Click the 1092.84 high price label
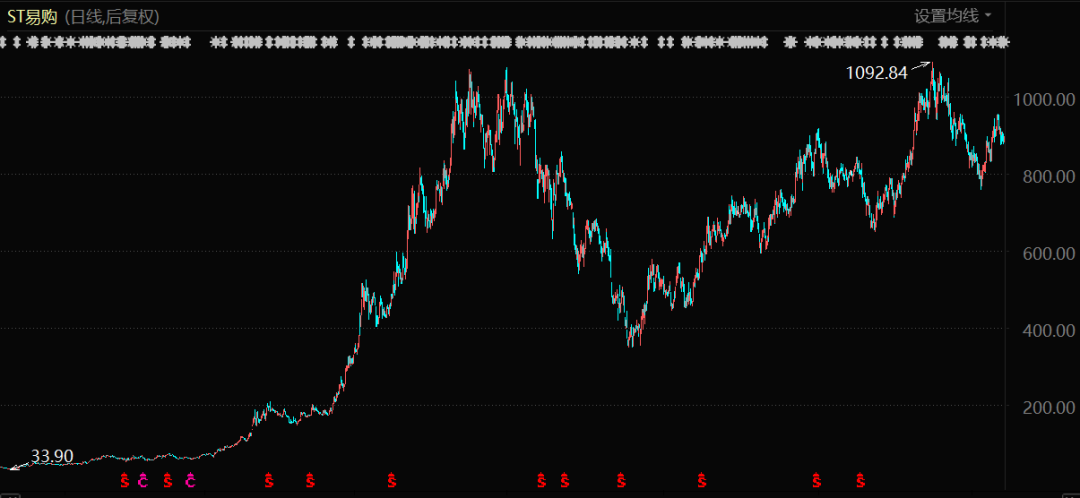 tap(876, 72)
